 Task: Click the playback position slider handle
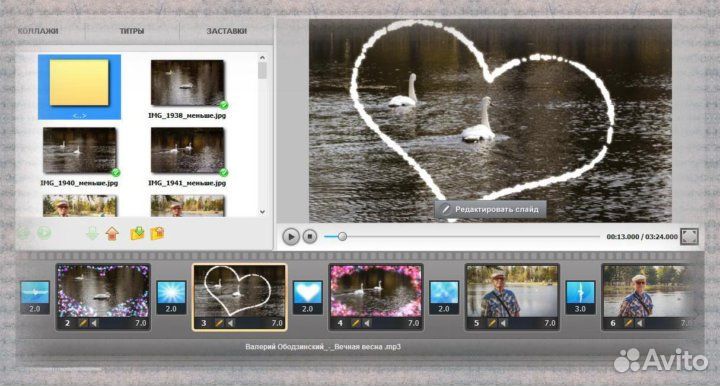[342, 236]
